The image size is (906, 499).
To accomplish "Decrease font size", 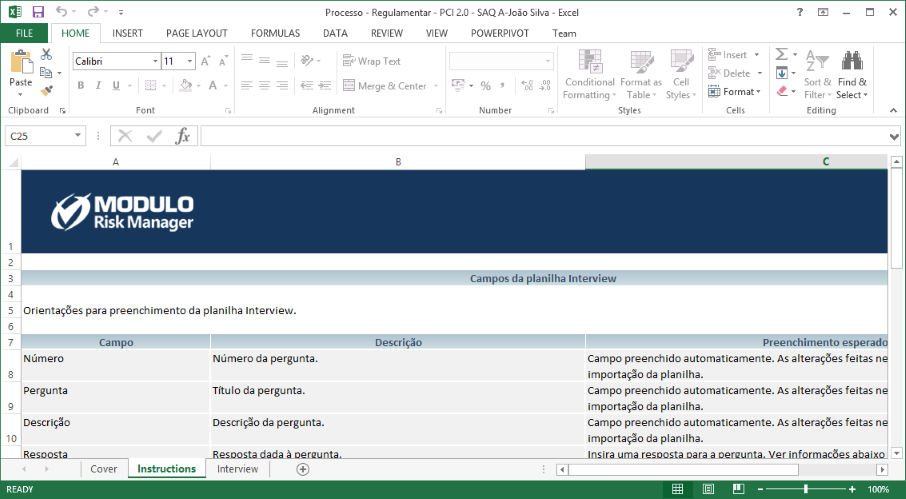I will (x=224, y=61).
